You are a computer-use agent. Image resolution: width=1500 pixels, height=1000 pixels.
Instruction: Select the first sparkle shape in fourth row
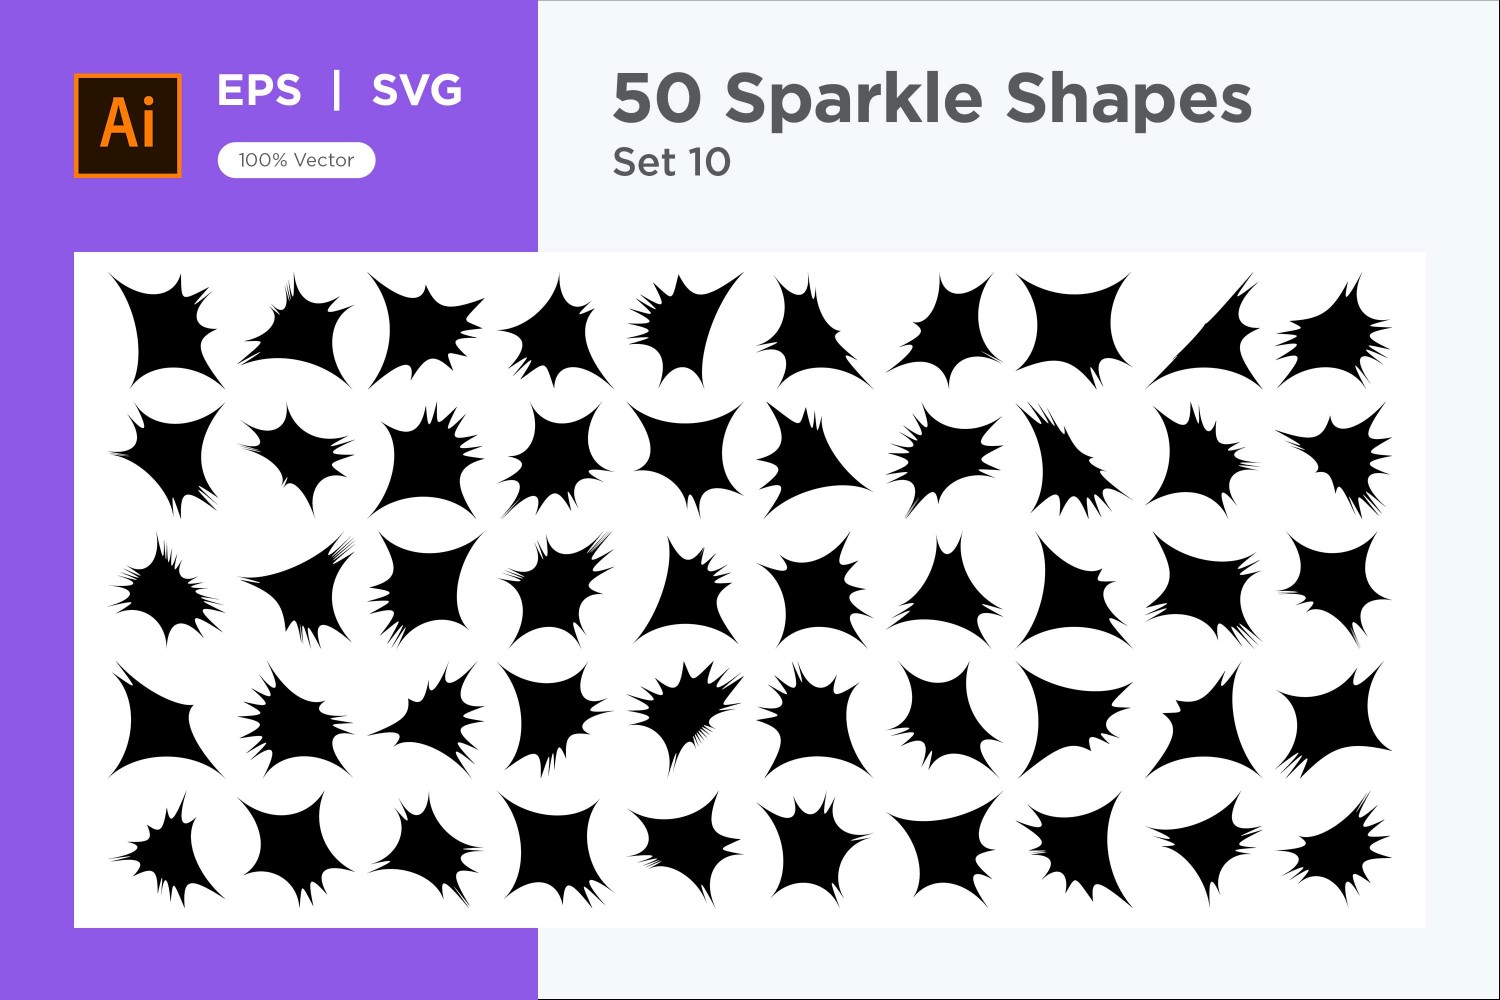[160, 718]
